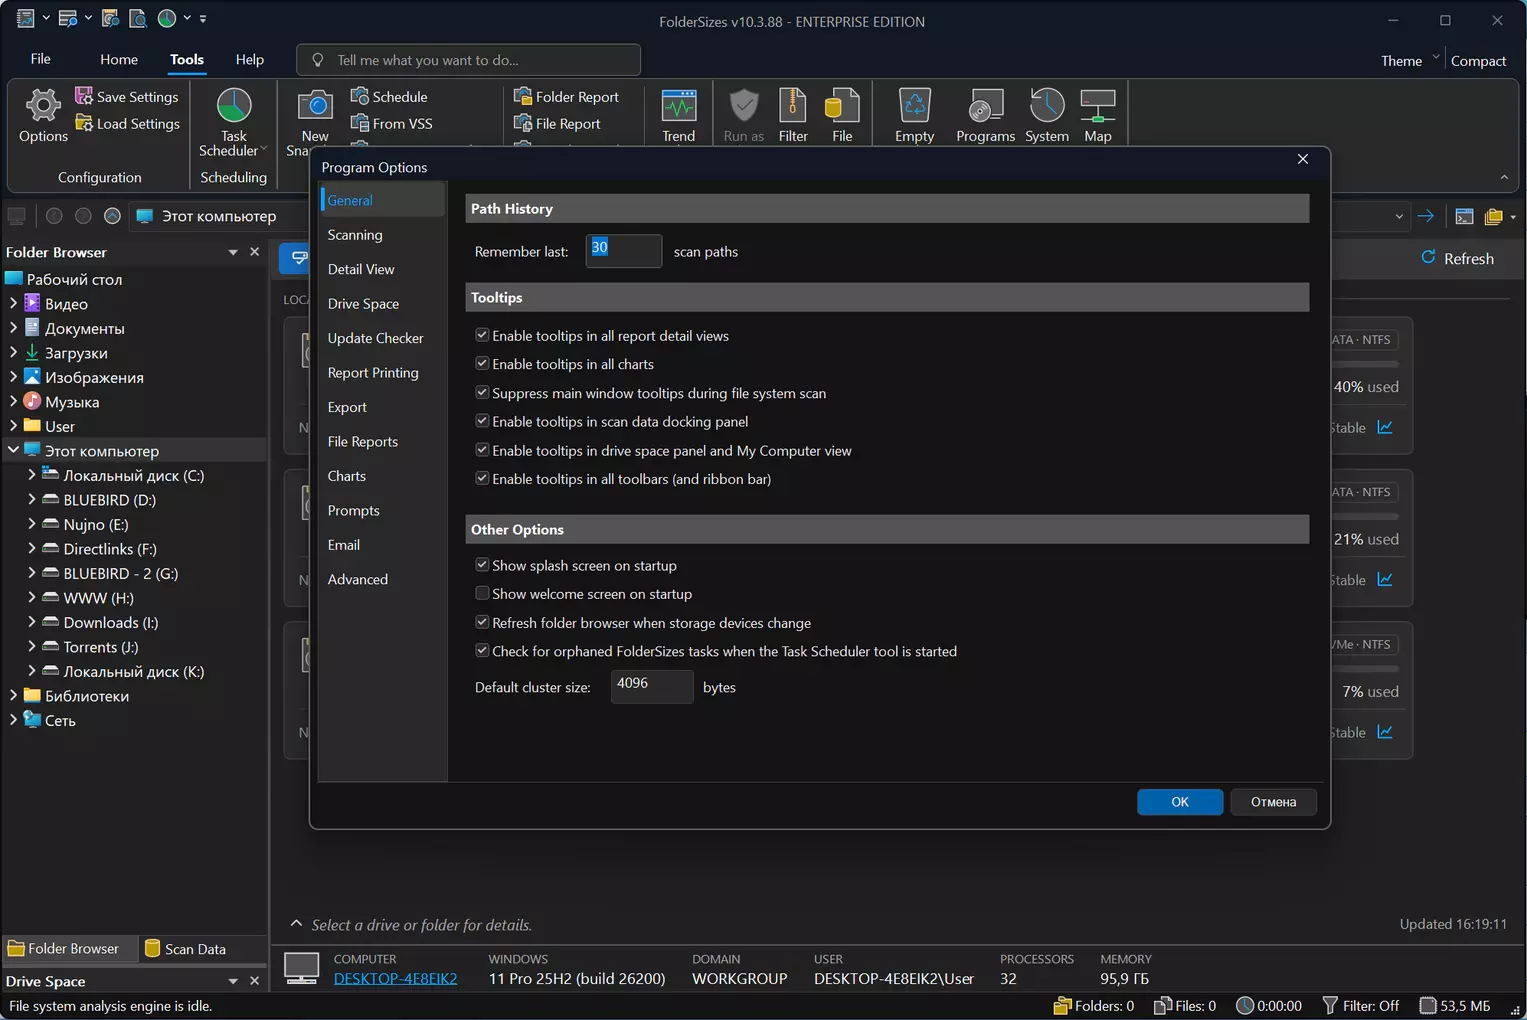The height and width of the screenshot is (1020, 1527).
Task: Click the Compact view button
Action: coord(1478,60)
